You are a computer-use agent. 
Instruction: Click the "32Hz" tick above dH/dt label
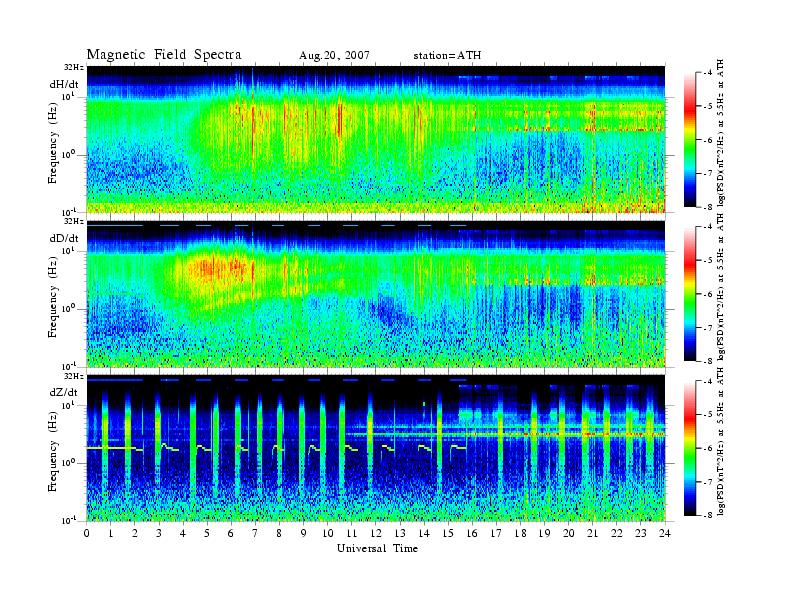point(74,68)
